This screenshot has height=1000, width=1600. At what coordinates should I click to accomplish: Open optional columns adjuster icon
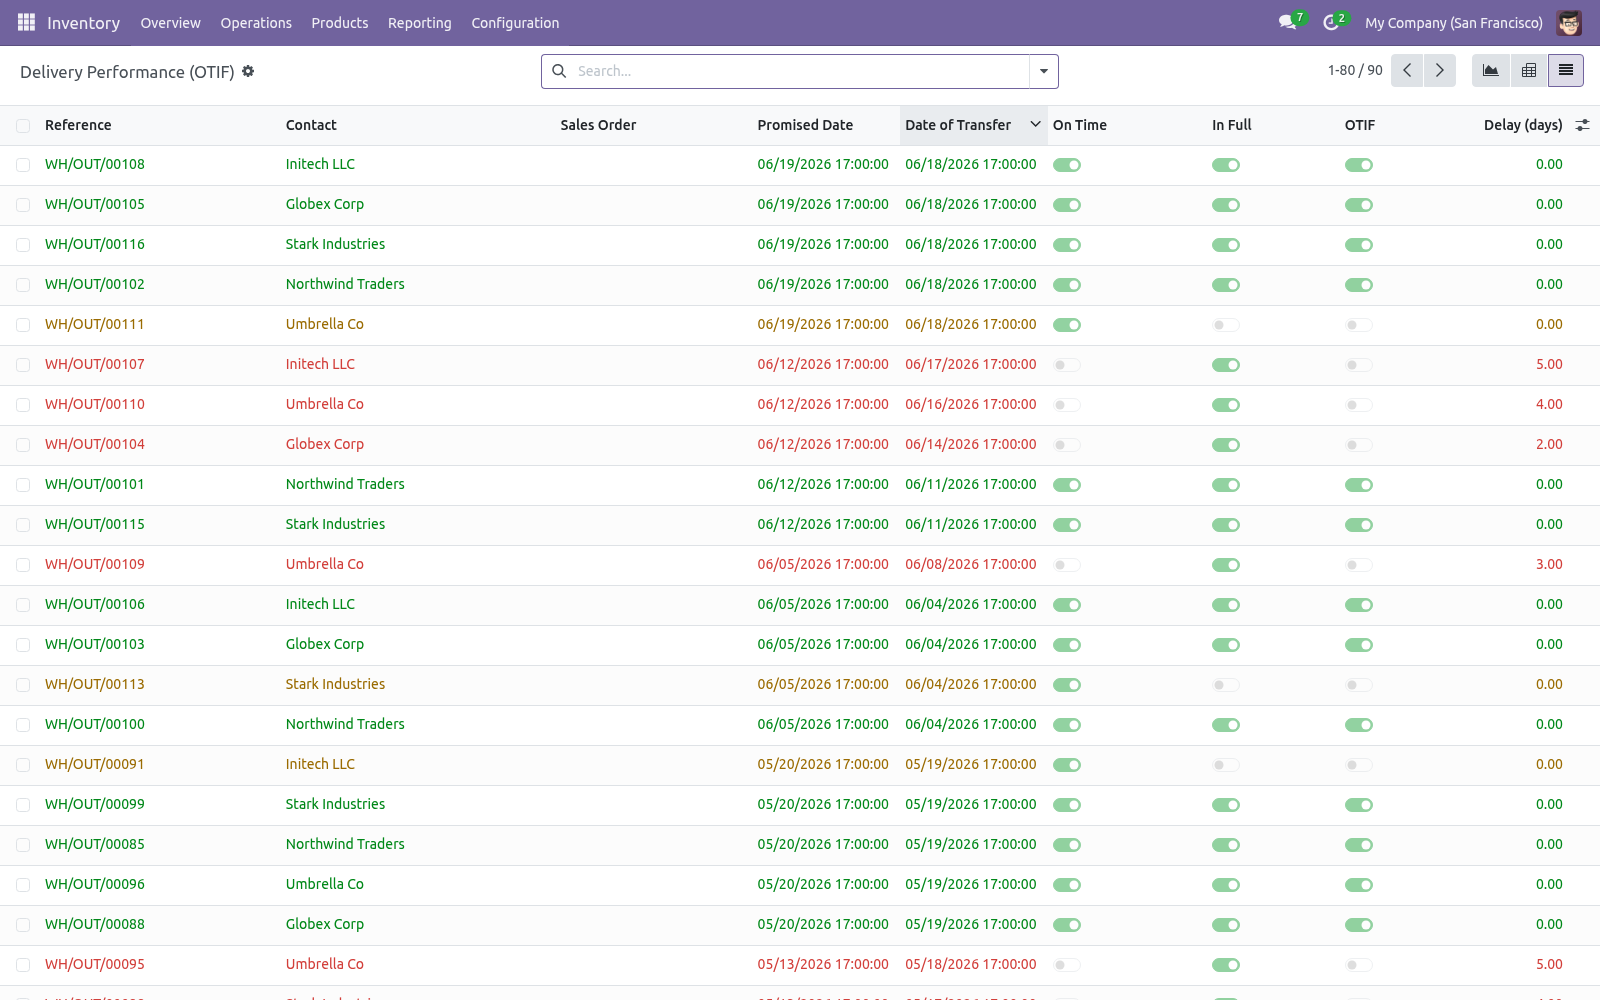1582,125
